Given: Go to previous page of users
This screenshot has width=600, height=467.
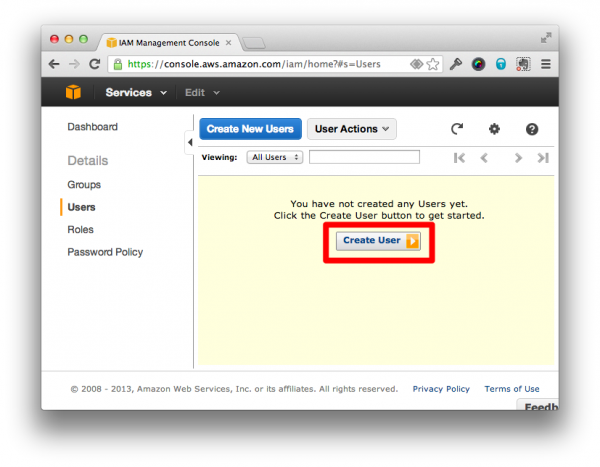Looking at the screenshot, I should pos(484,158).
